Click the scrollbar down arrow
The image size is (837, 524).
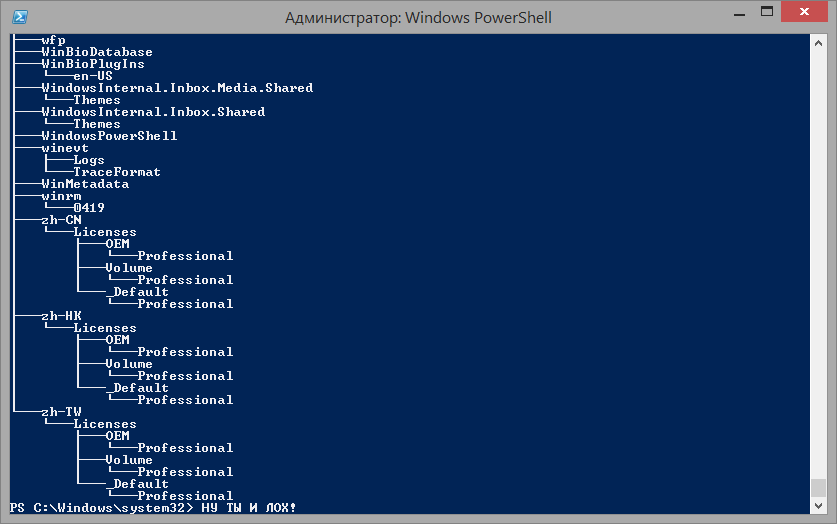click(819, 505)
